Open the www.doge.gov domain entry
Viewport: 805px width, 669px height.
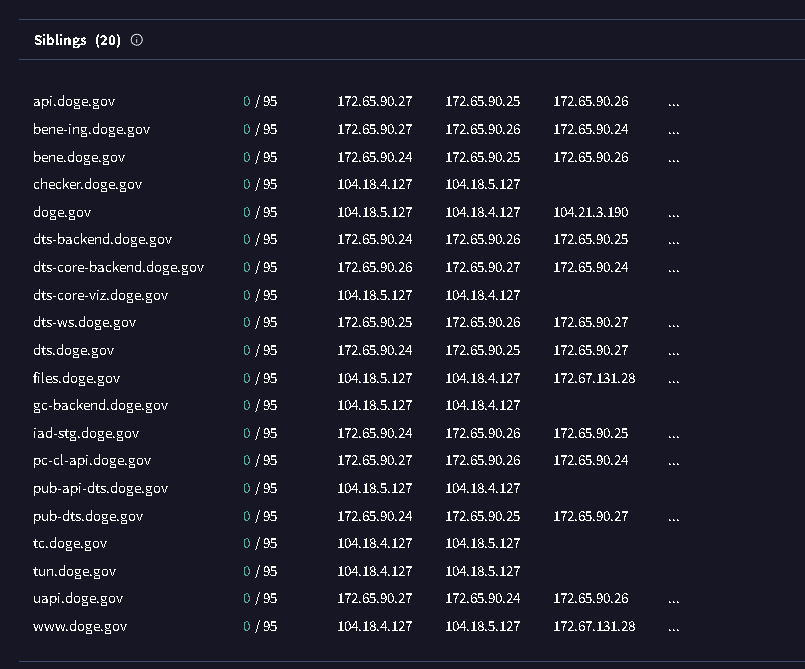pos(80,626)
